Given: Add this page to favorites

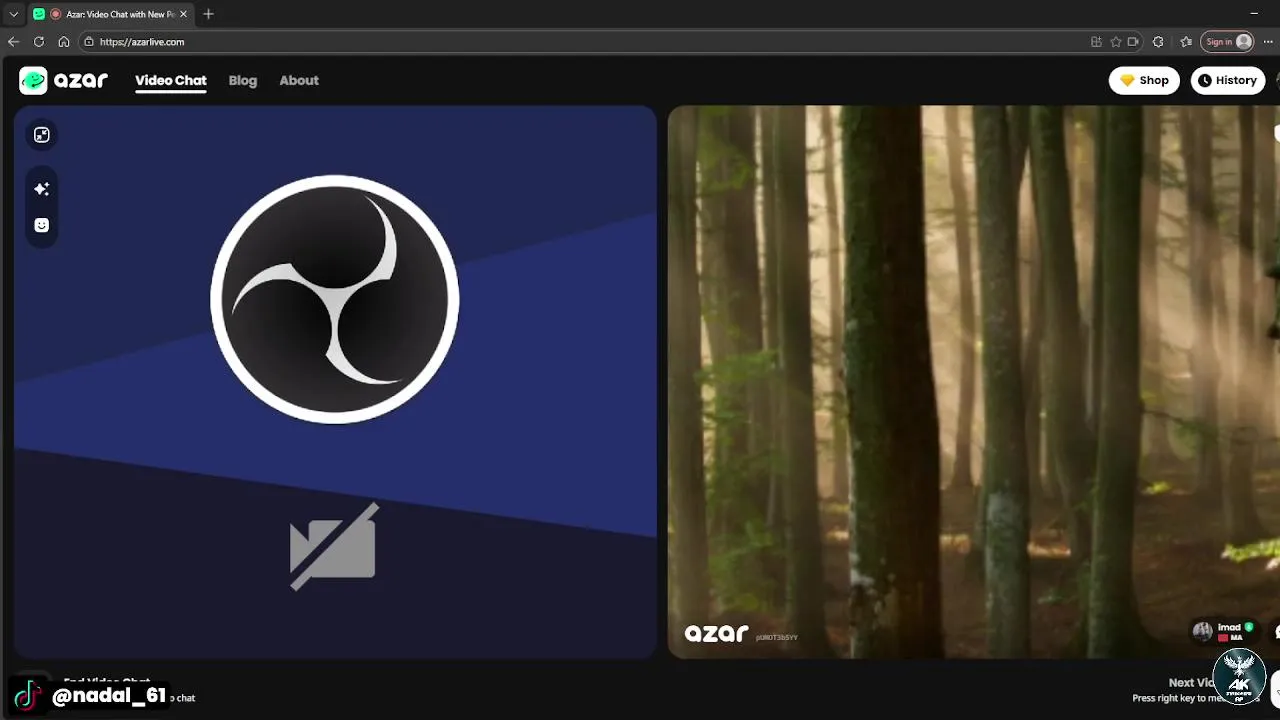Looking at the screenshot, I should coord(1115,42).
